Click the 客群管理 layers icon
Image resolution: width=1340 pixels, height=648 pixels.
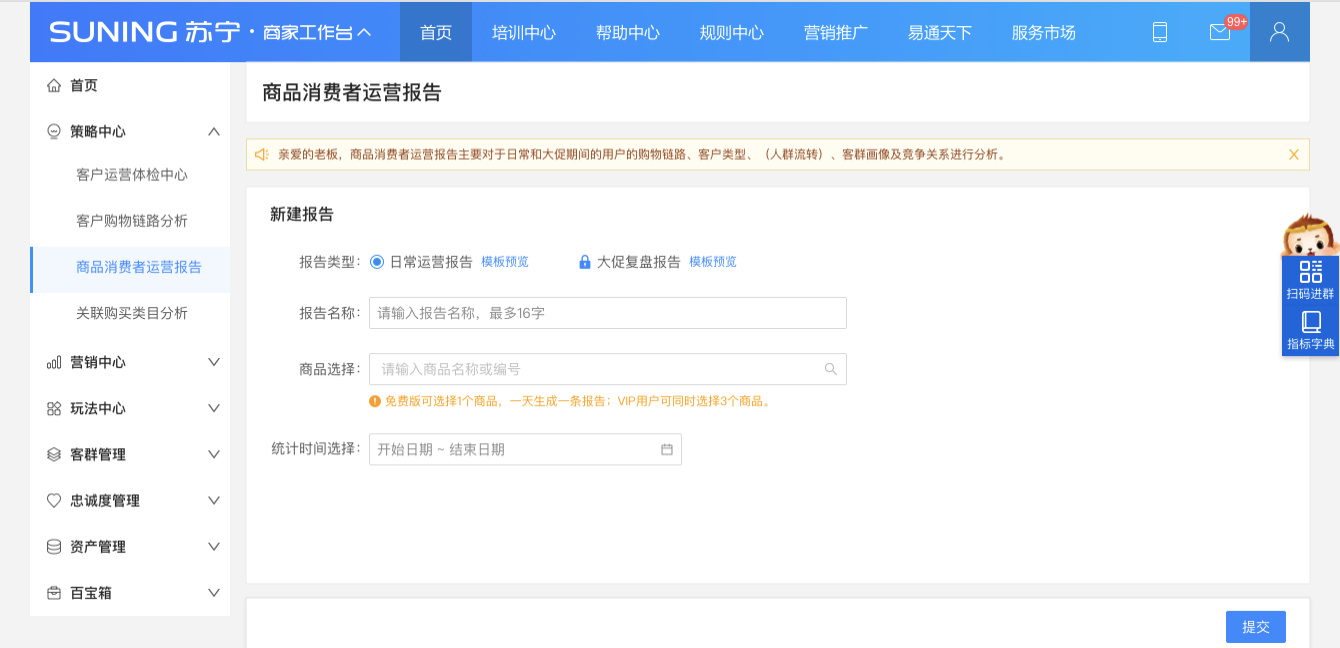[54, 455]
